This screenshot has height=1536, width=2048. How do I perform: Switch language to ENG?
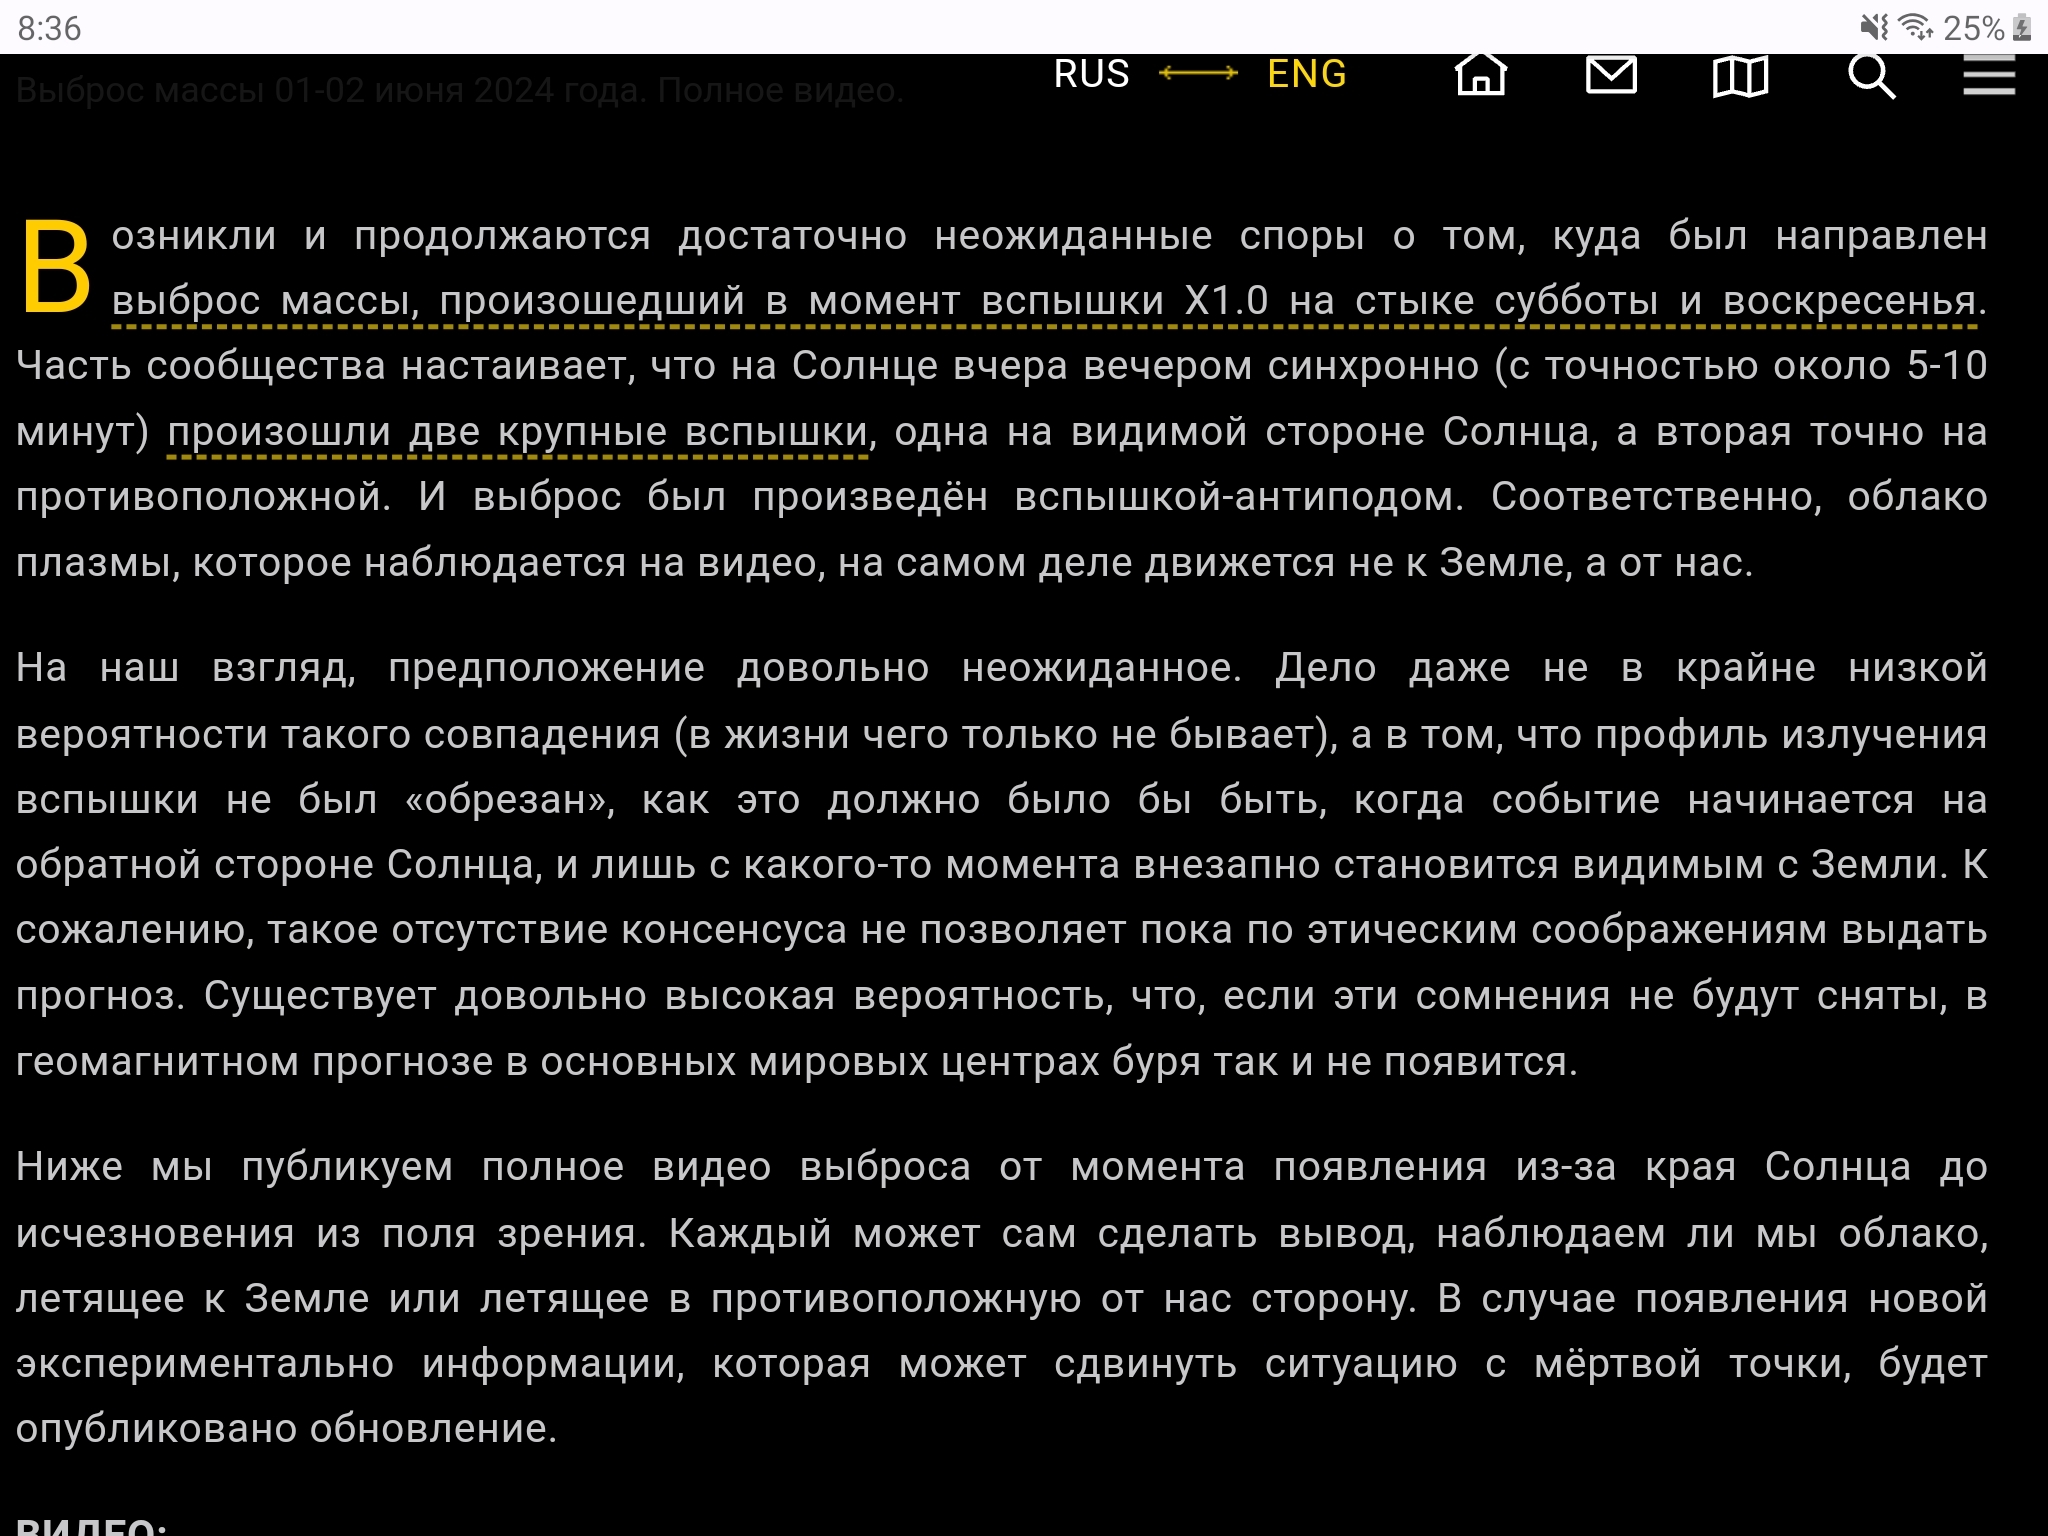point(1307,74)
